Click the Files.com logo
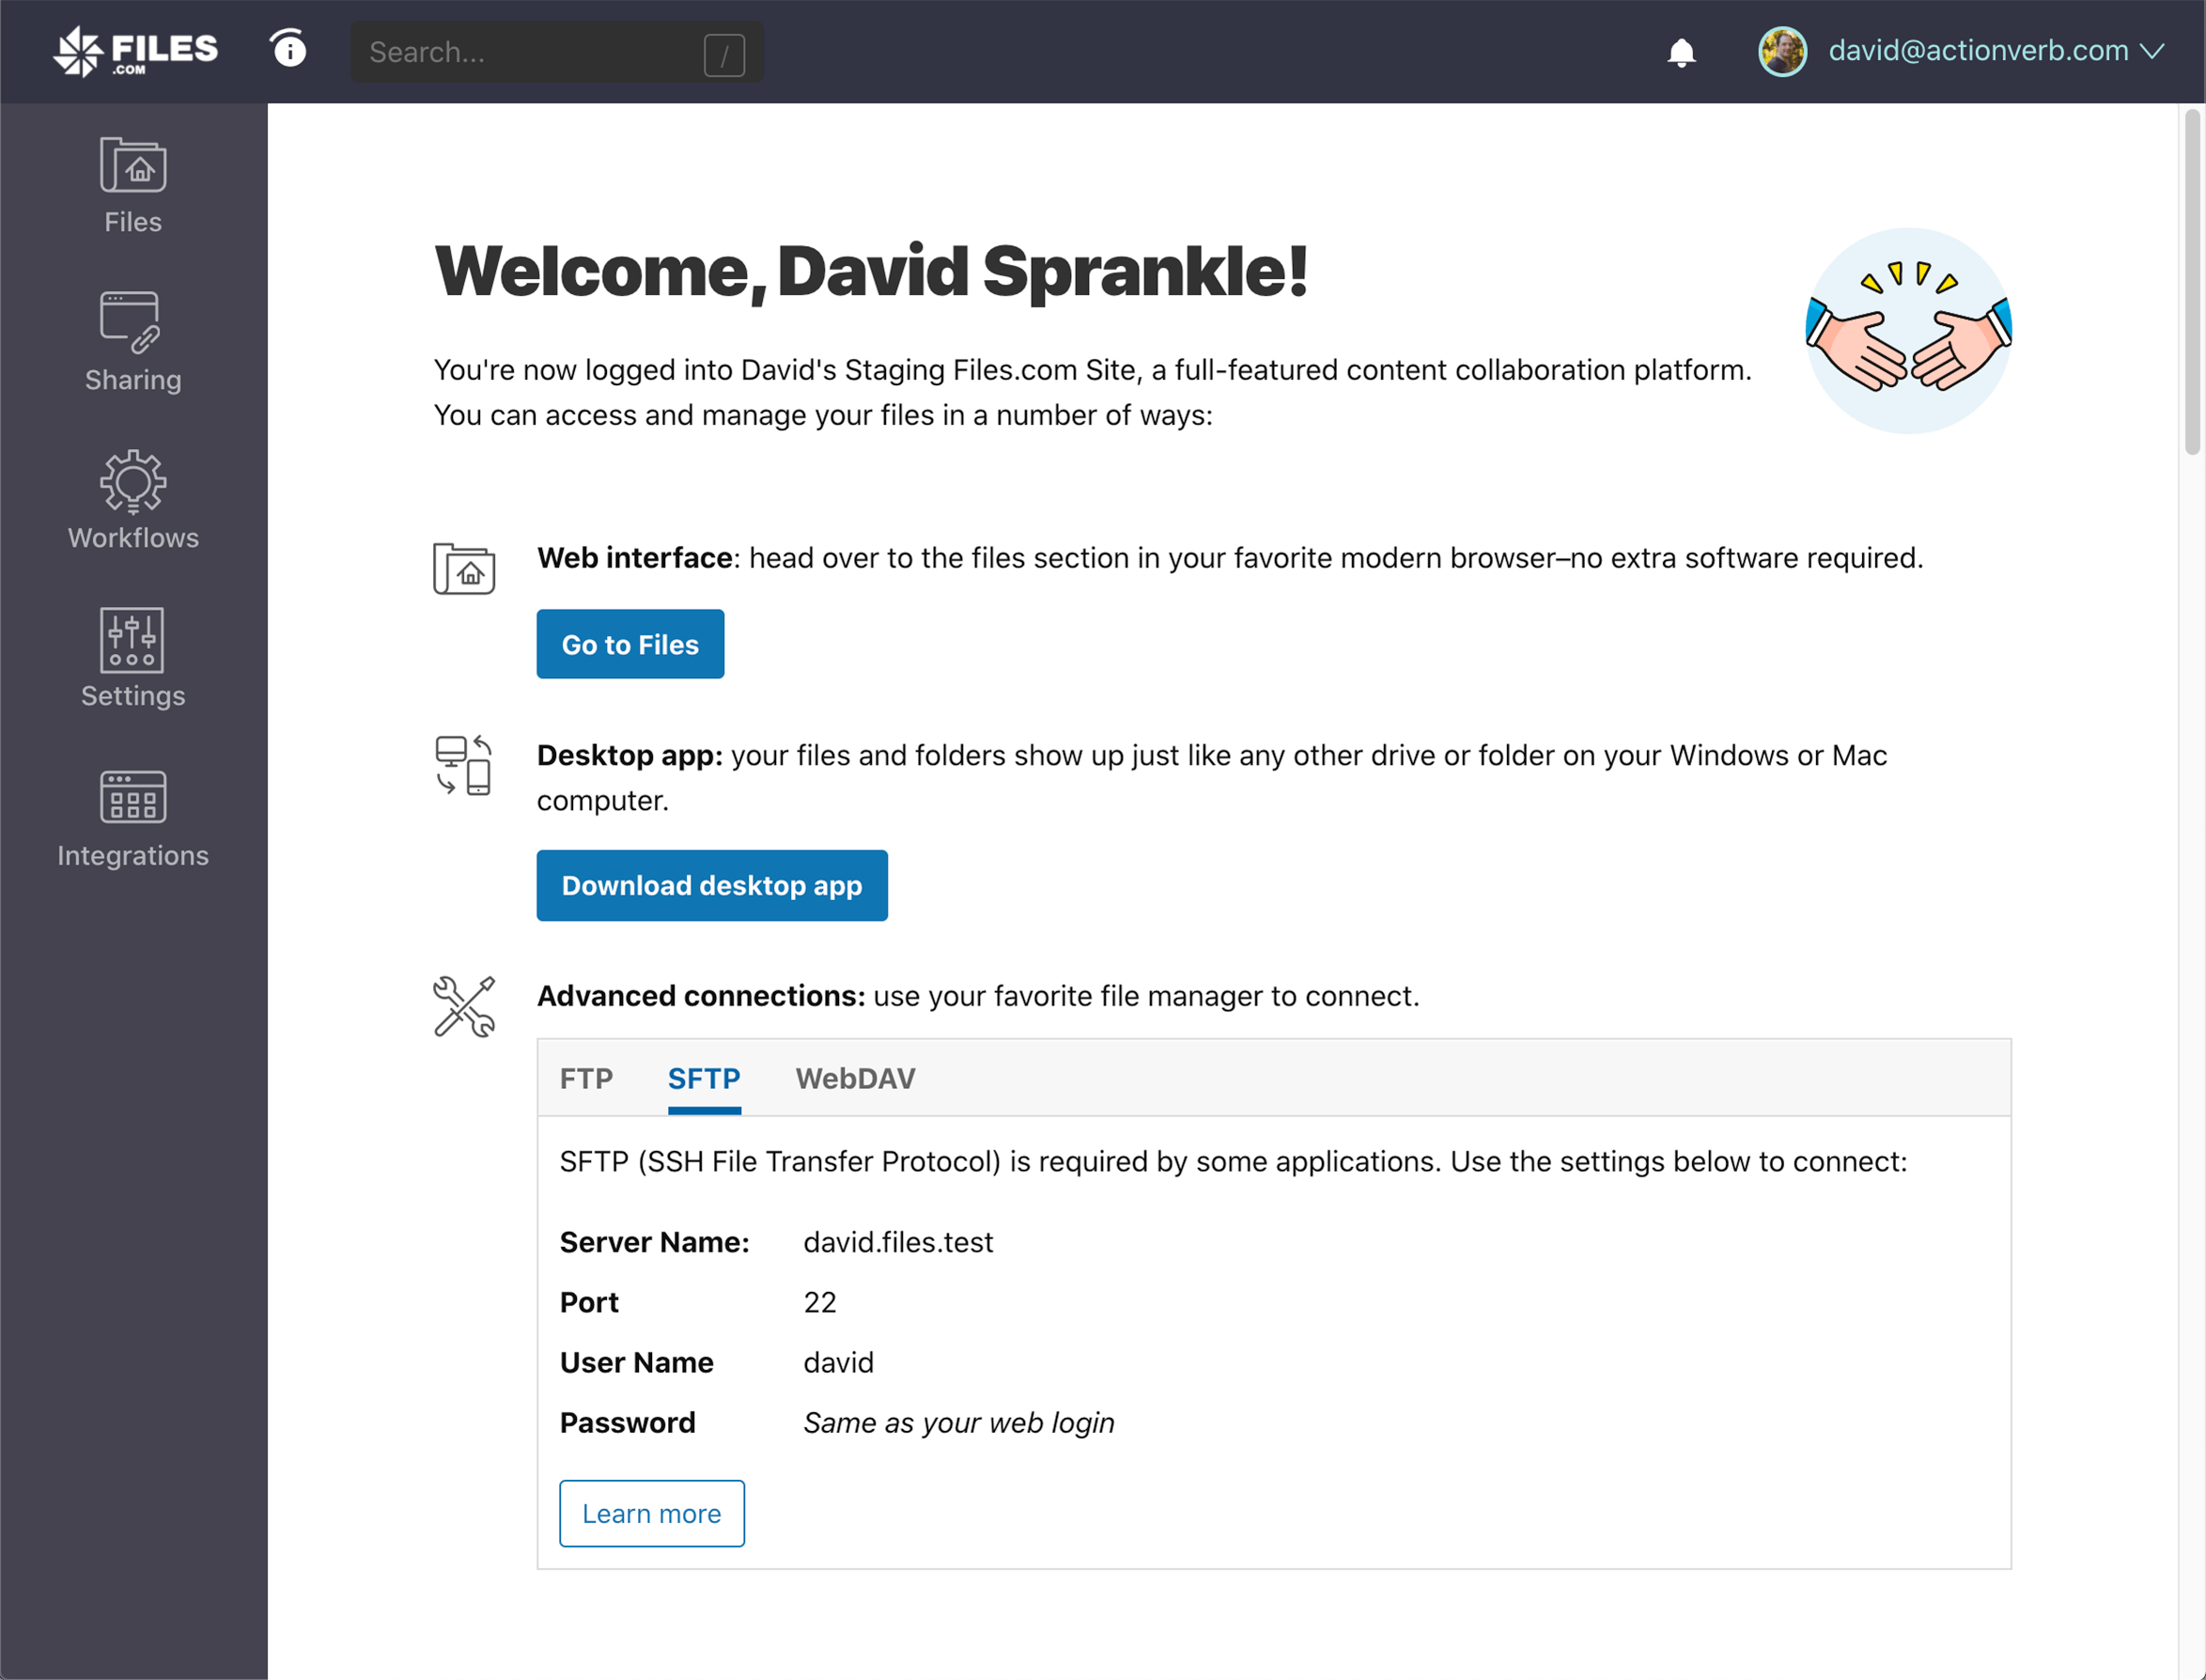The height and width of the screenshot is (1680, 2206). tap(135, 51)
